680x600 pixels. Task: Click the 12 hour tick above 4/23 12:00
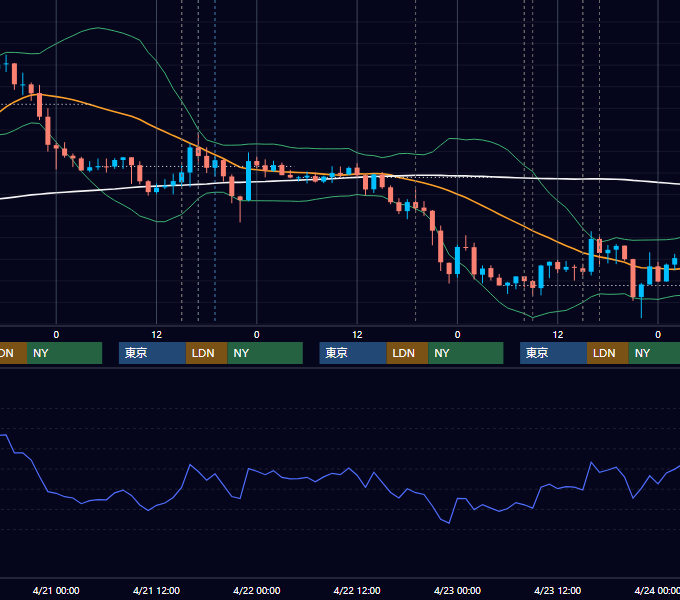pos(558,335)
